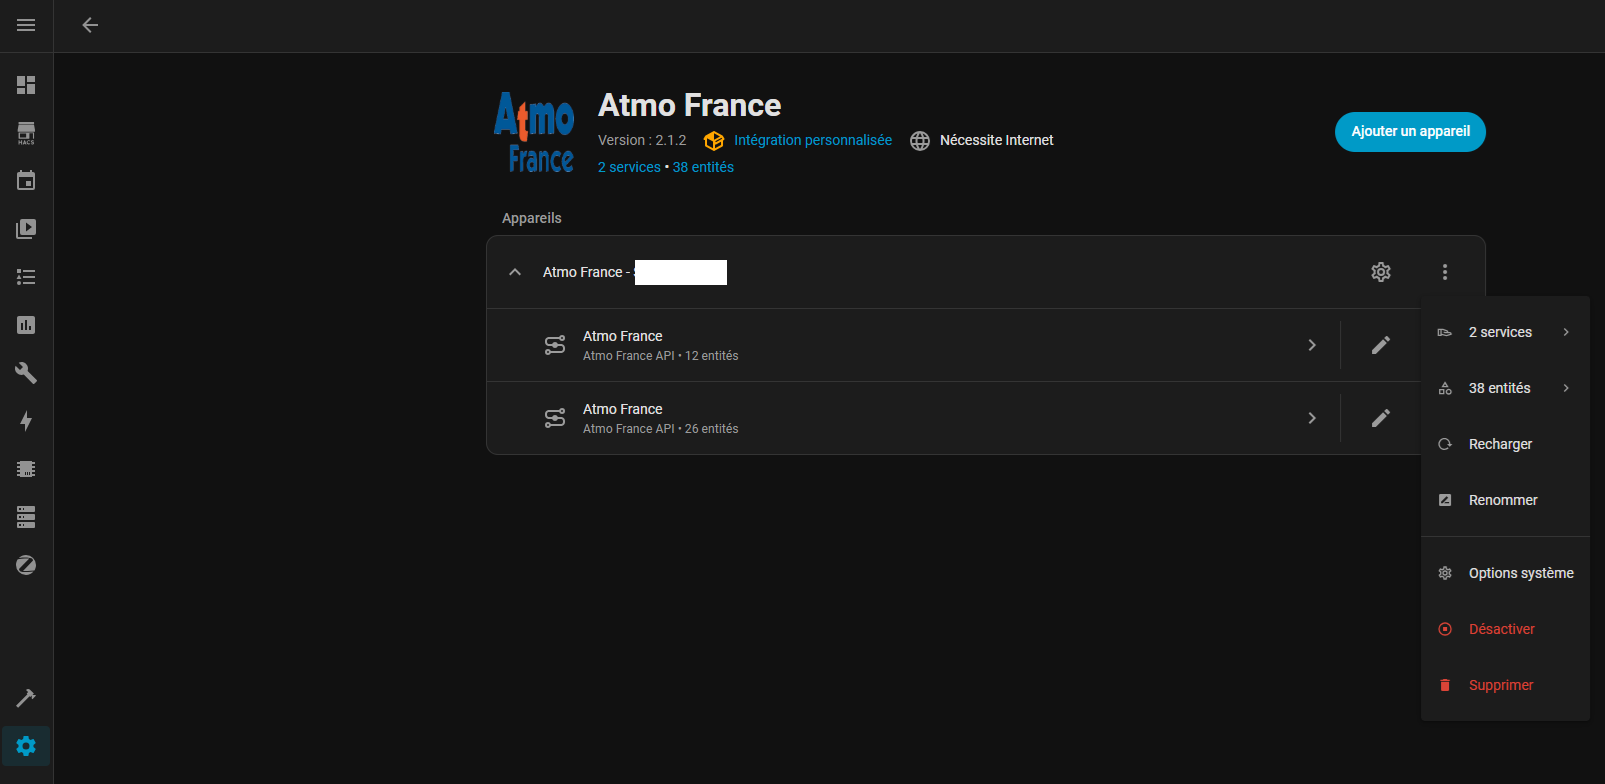Open Settings gear in the sidebar
This screenshot has width=1605, height=784.
point(26,746)
